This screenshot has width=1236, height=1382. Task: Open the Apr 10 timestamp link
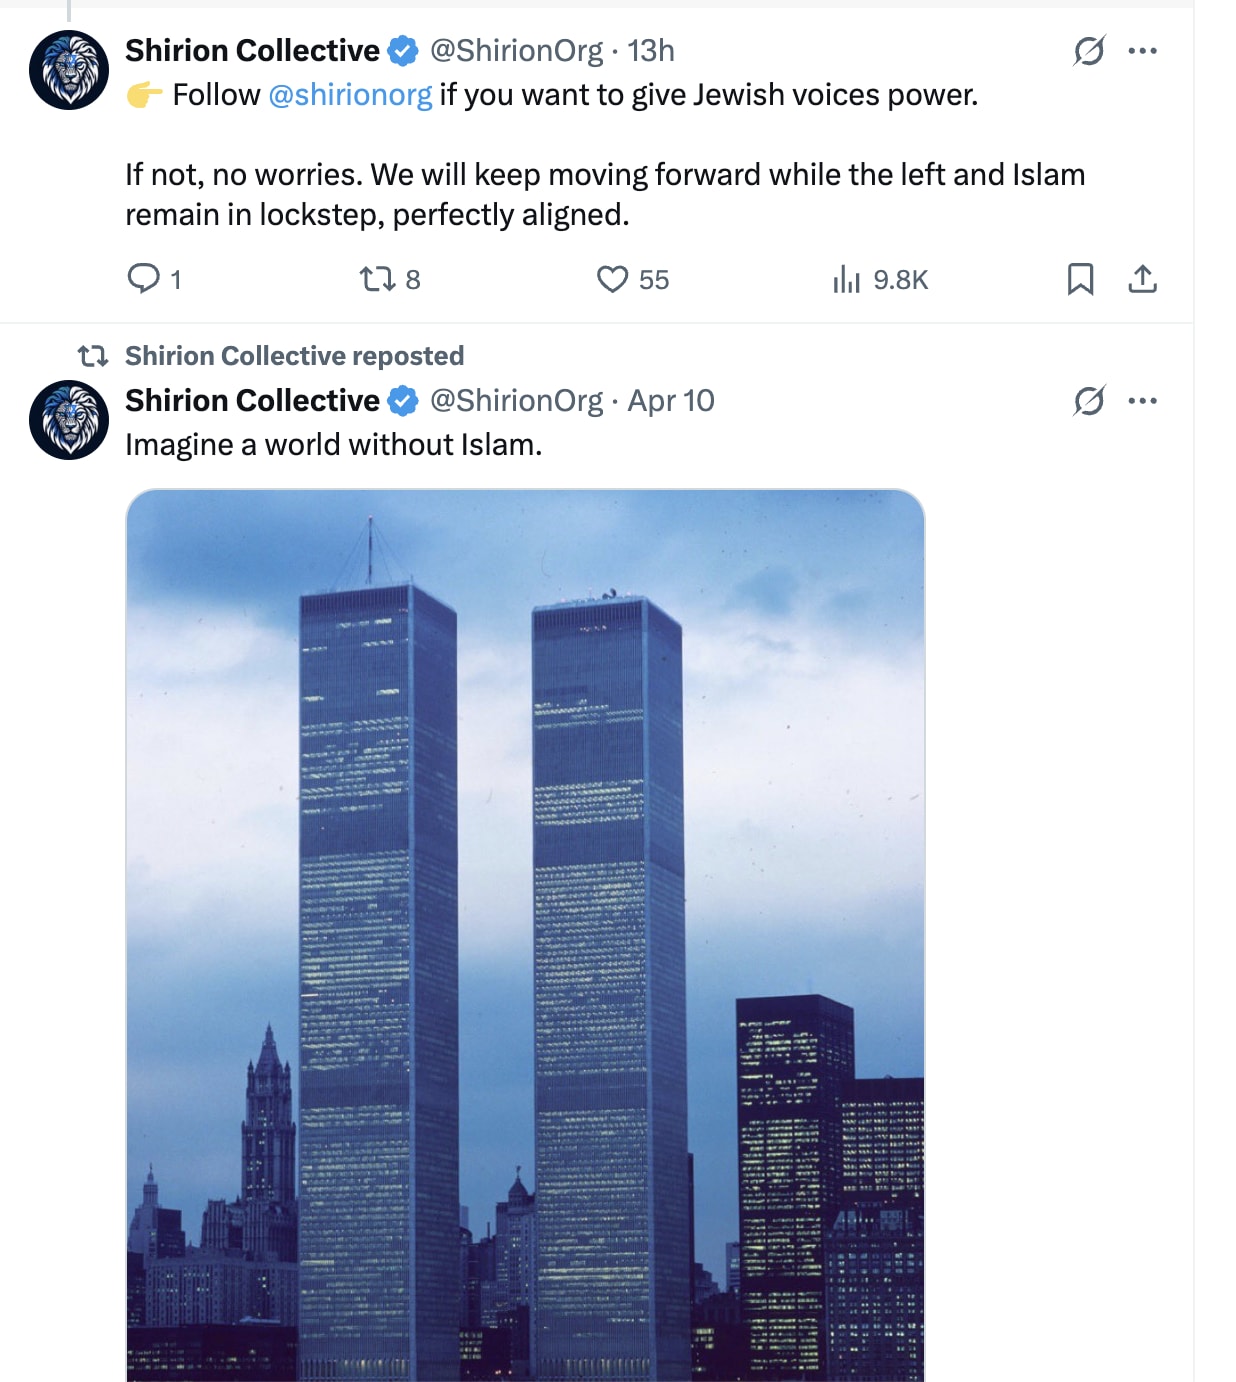coord(671,400)
